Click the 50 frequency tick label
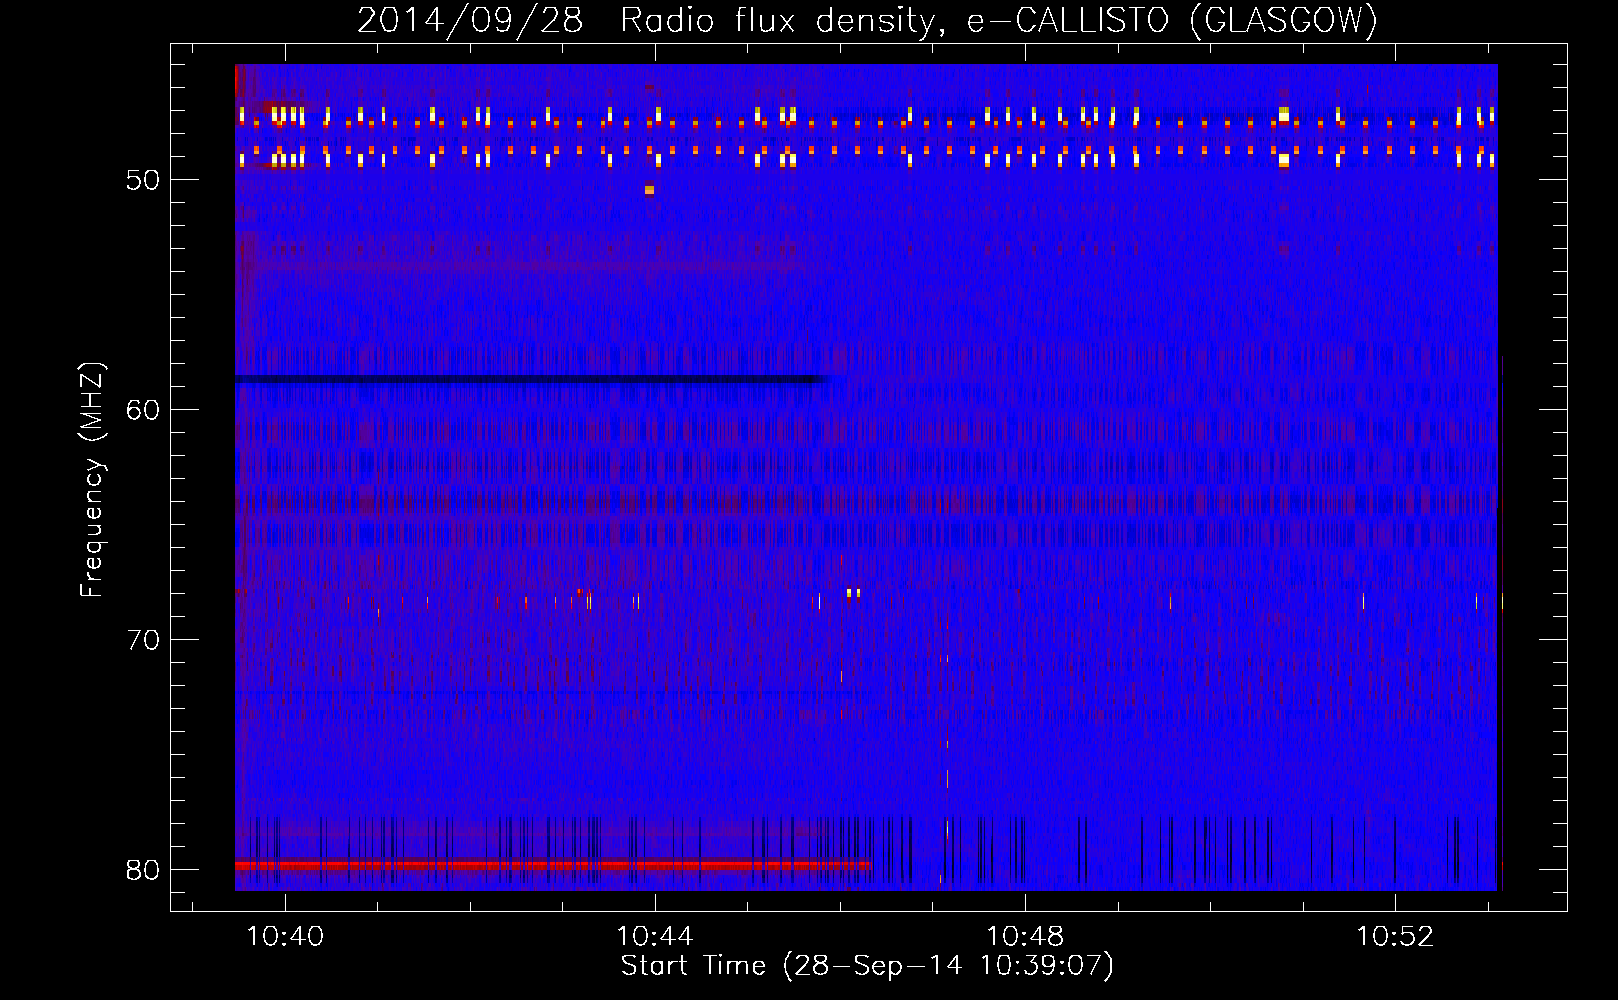Viewport: 1618px width, 1000px height. 143,180
